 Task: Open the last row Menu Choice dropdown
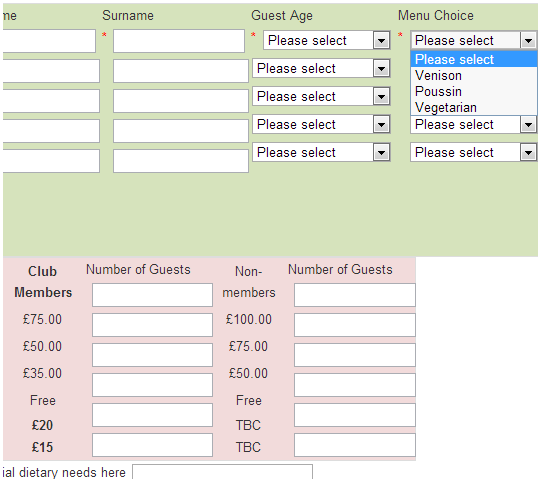473,152
